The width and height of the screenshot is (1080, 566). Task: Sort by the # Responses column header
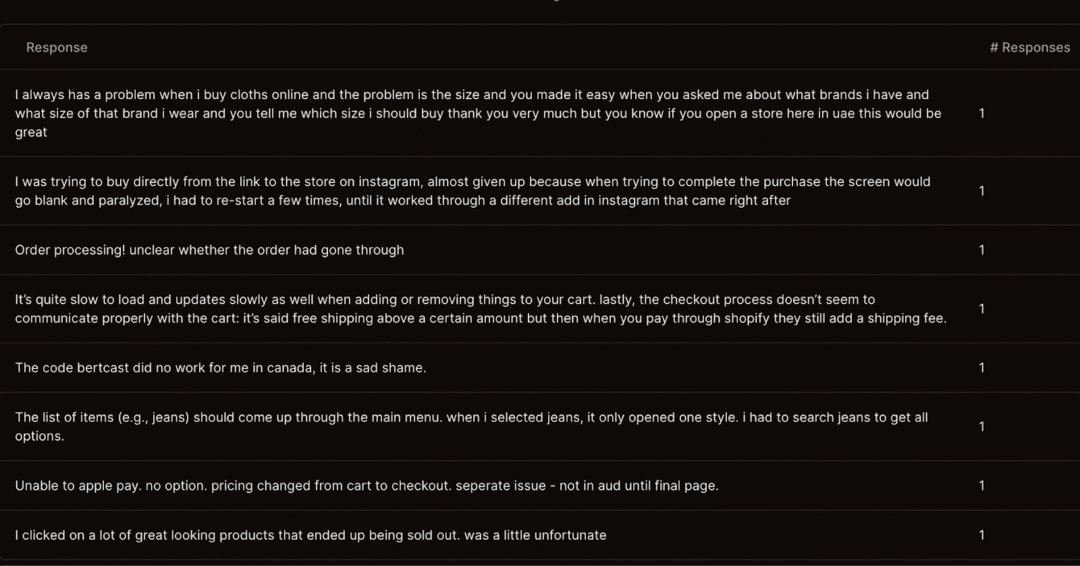click(x=1030, y=48)
